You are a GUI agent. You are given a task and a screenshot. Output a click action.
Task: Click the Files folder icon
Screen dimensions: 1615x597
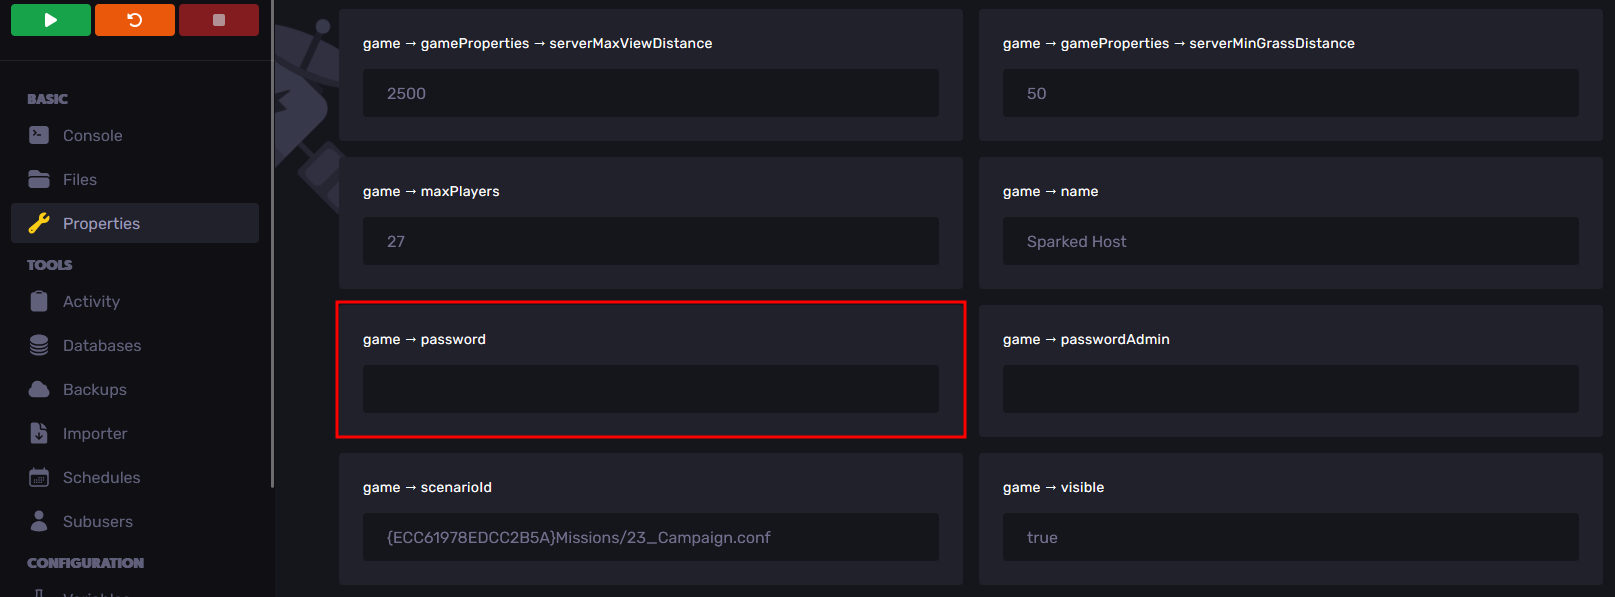[x=39, y=179]
